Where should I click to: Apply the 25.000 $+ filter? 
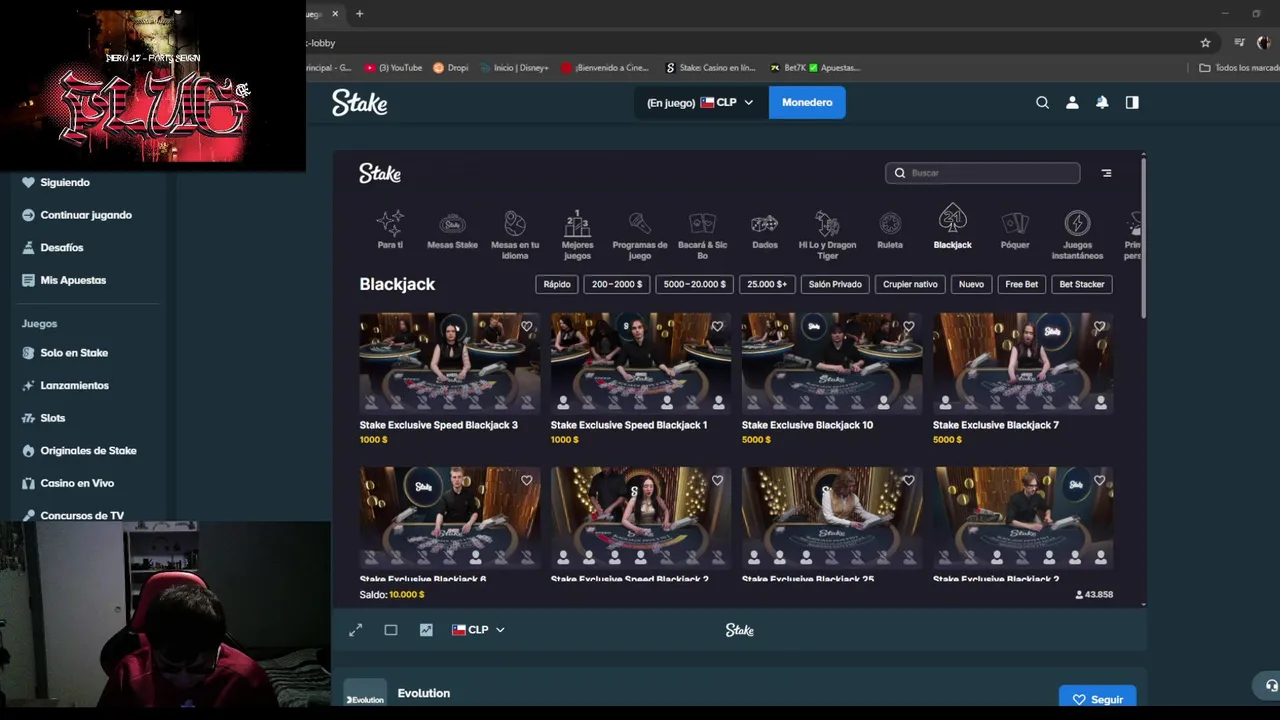point(767,284)
